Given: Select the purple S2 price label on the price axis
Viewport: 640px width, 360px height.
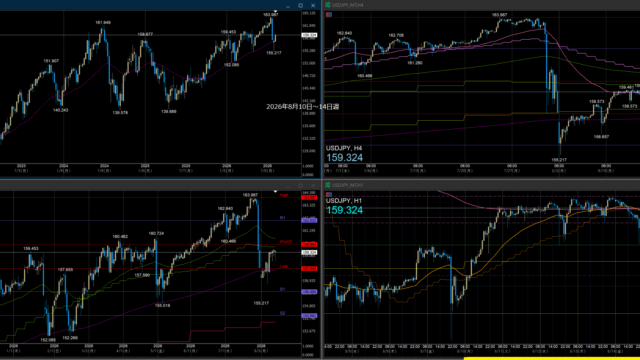Looking at the screenshot, I should 309,316.
